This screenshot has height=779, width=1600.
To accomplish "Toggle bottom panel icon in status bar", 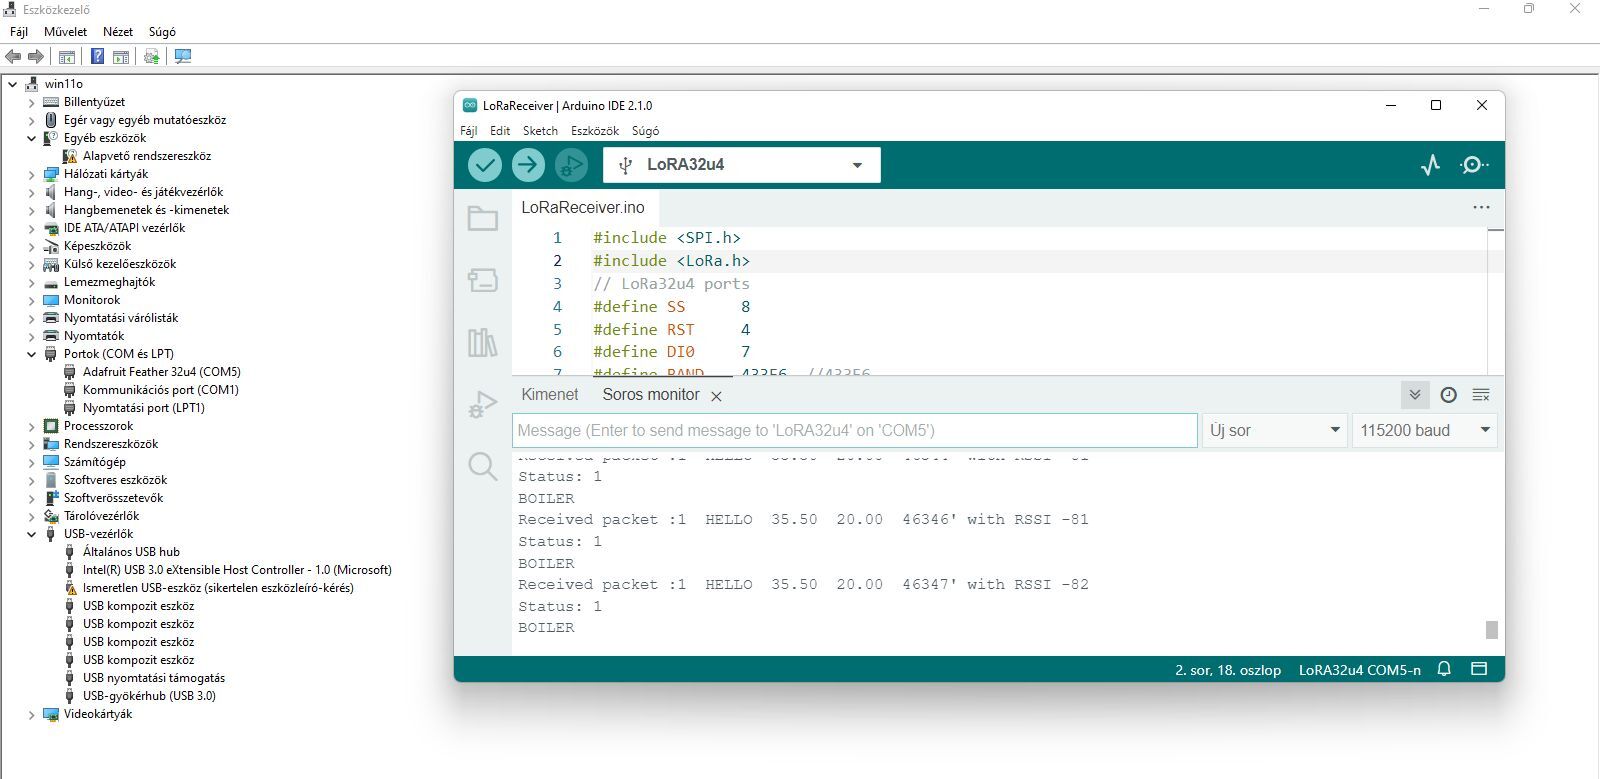I will click(1479, 669).
